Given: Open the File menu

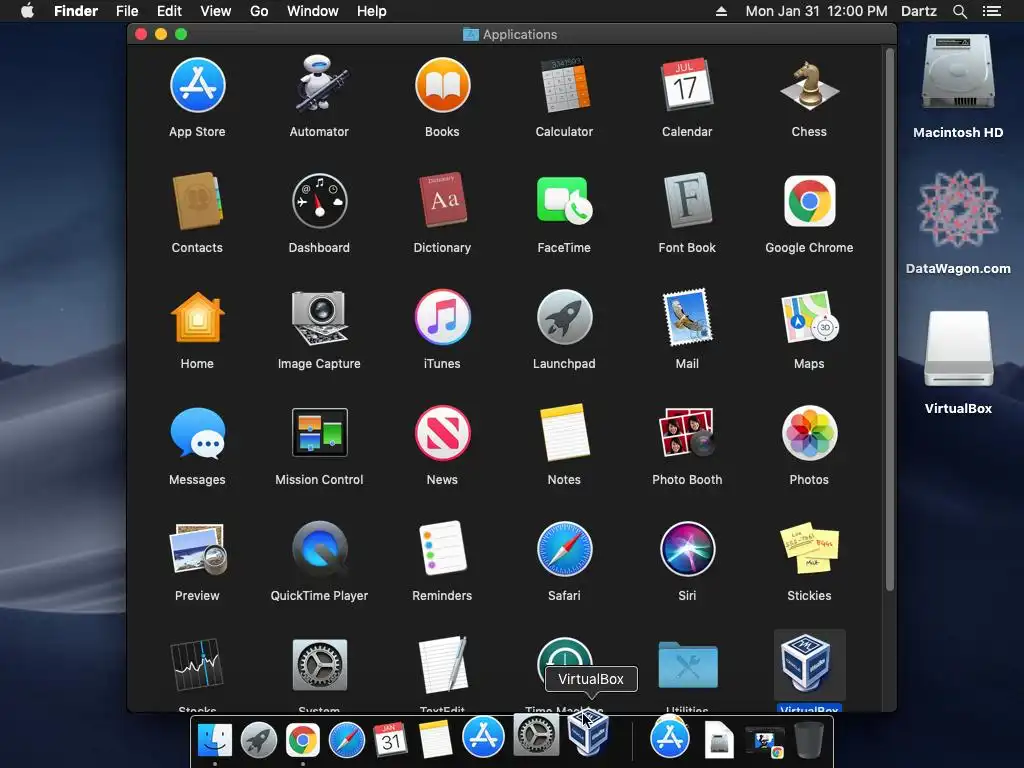Looking at the screenshot, I should [x=127, y=11].
